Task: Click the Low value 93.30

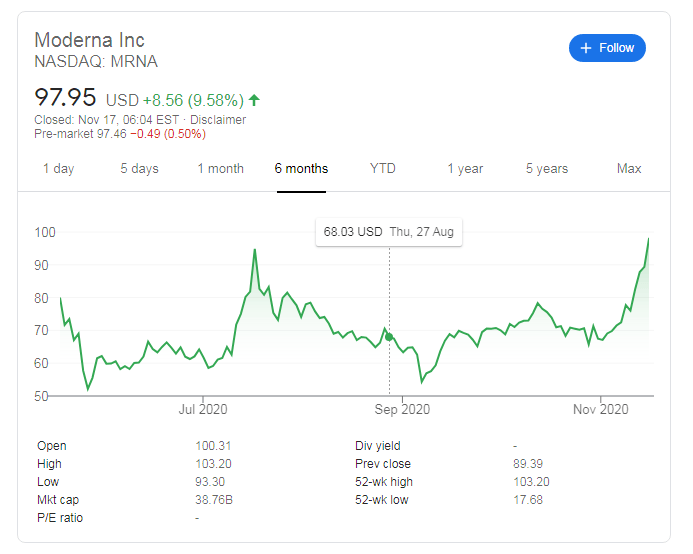Action: coord(210,482)
